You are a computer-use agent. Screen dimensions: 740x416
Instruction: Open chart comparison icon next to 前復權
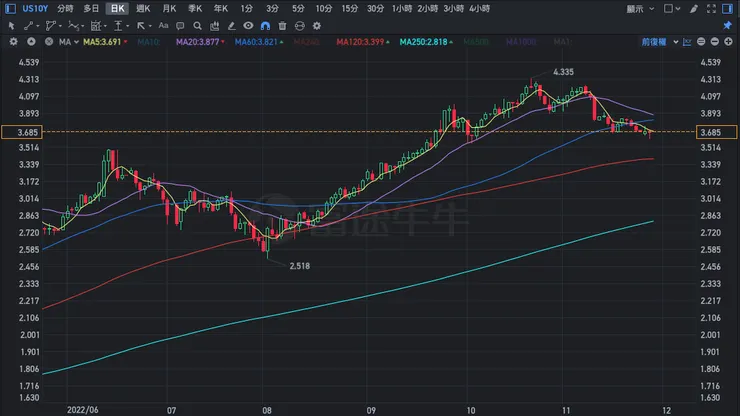(x=687, y=42)
